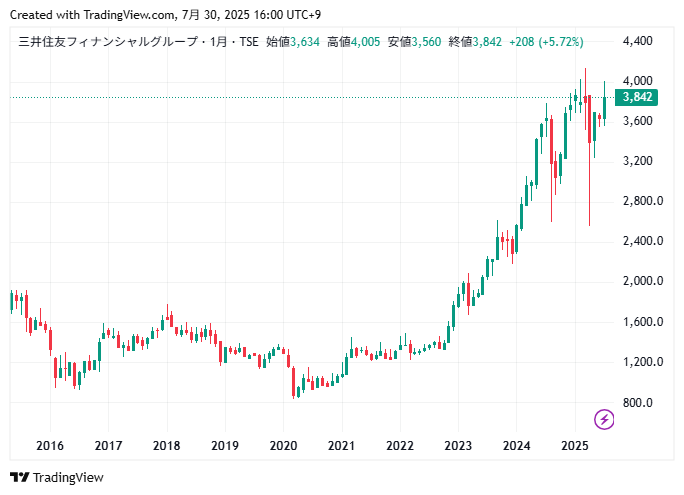The image size is (684, 495).
Task: Click the current price label 3,842
Action: click(x=636, y=97)
